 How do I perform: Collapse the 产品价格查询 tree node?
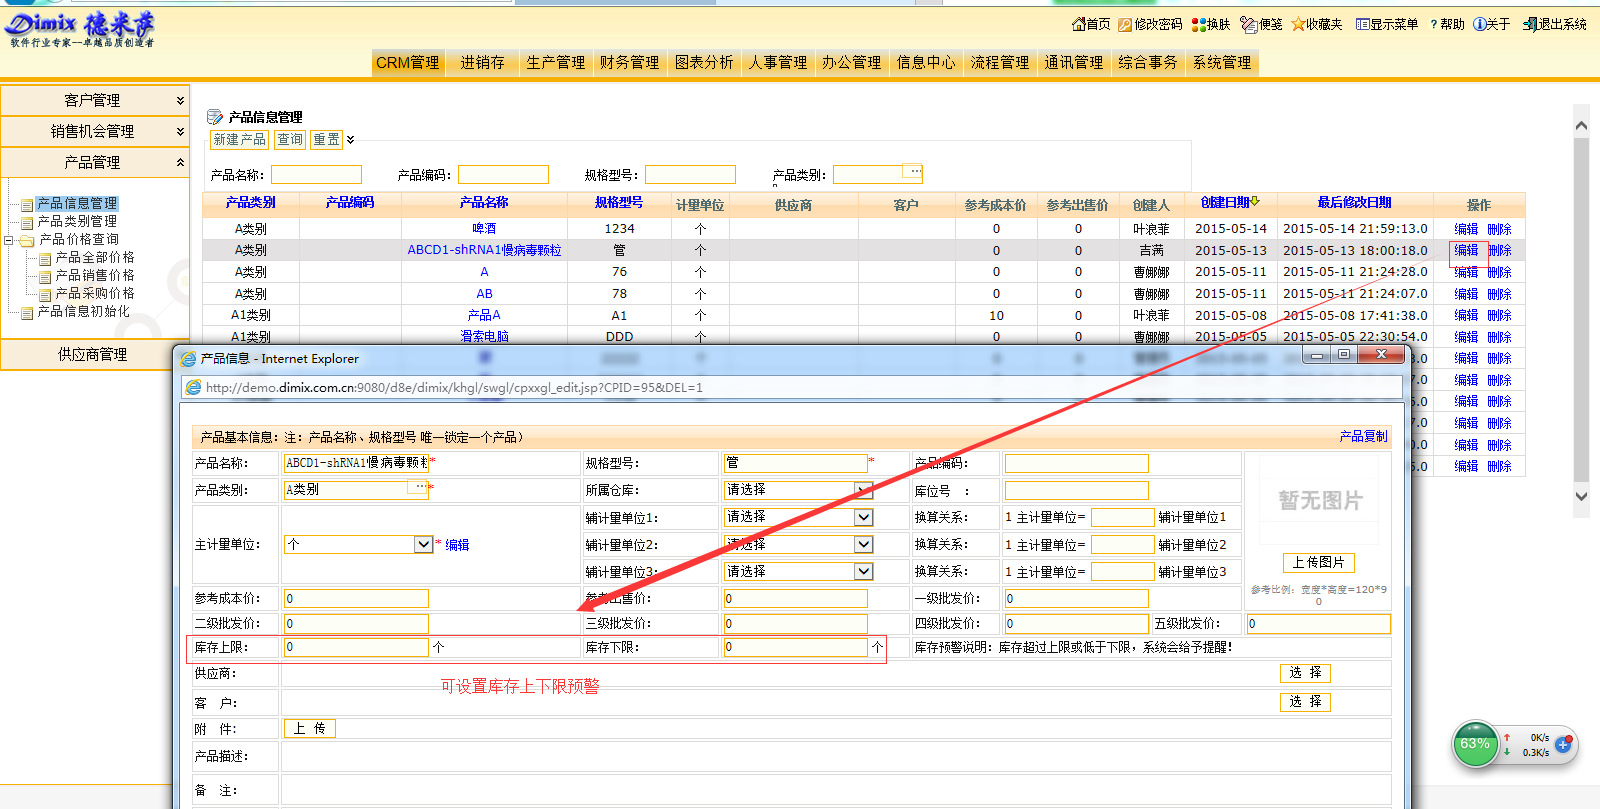point(9,240)
